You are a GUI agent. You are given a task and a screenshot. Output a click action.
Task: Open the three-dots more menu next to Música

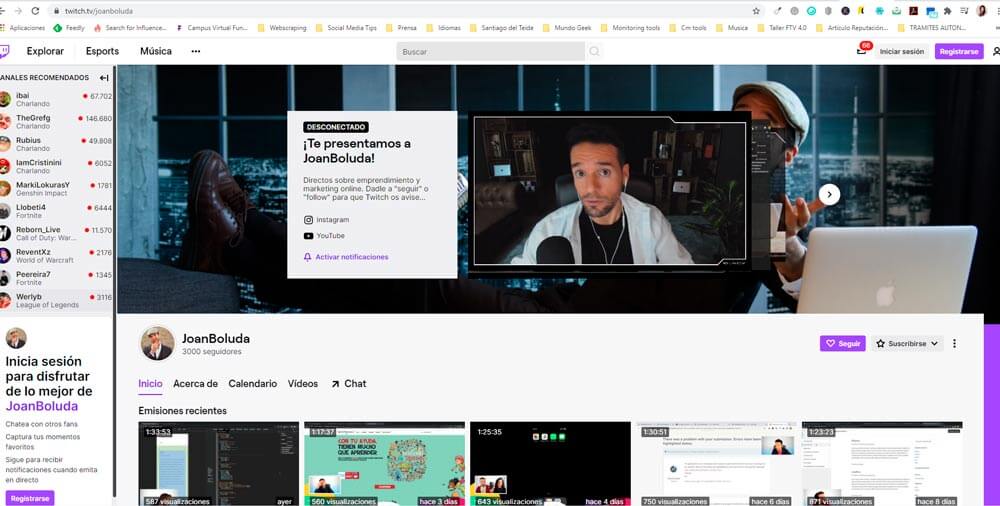click(x=196, y=51)
